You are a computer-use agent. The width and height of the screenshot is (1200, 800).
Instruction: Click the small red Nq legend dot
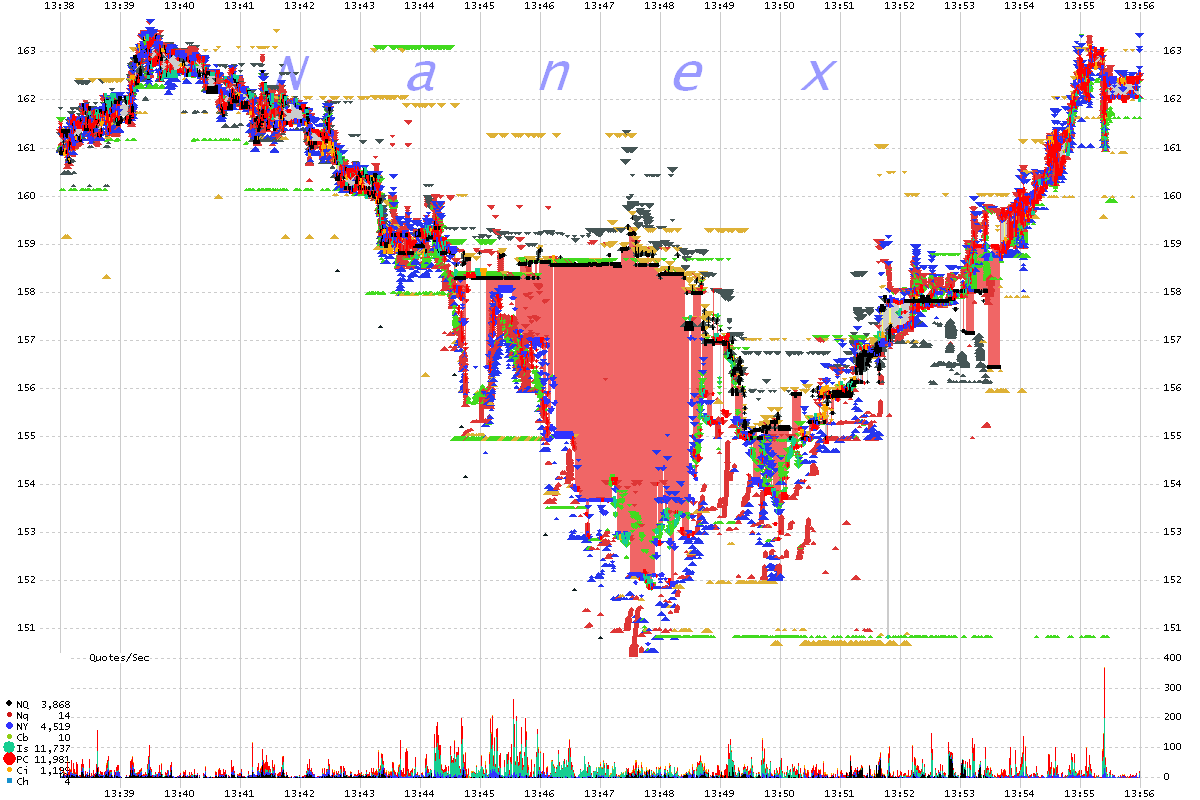click(9, 715)
